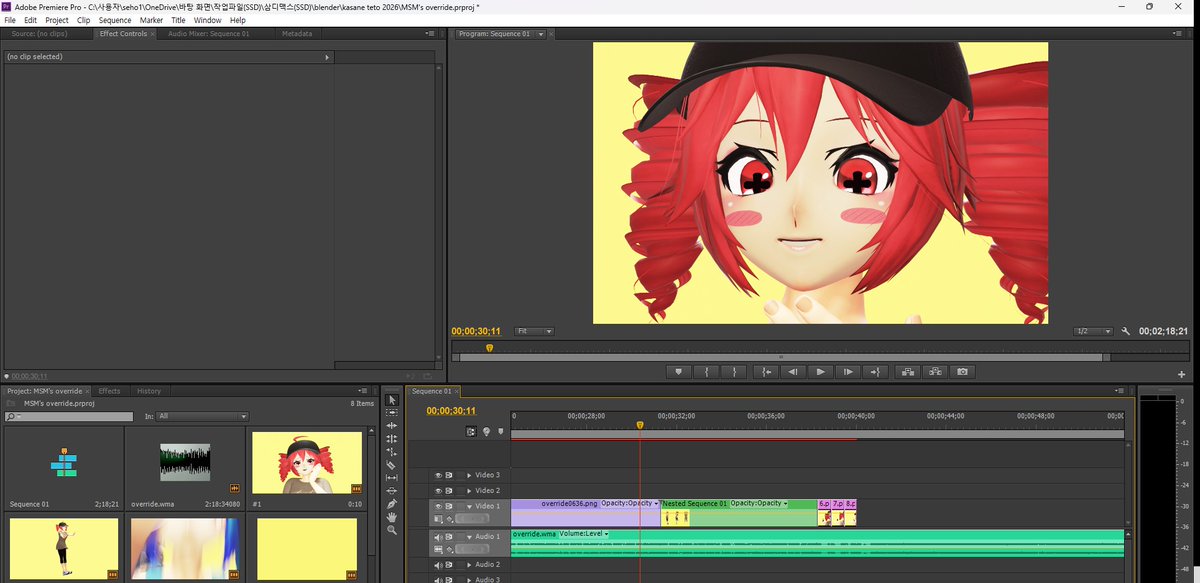Switch to the History tab

pyautogui.click(x=148, y=391)
